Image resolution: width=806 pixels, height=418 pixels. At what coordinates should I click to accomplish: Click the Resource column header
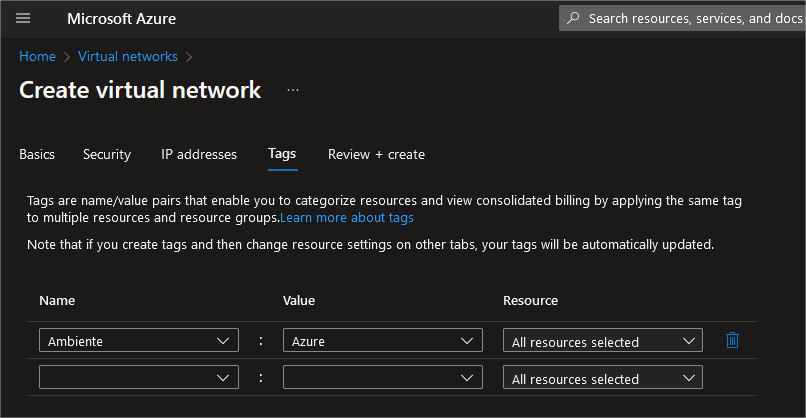click(530, 300)
